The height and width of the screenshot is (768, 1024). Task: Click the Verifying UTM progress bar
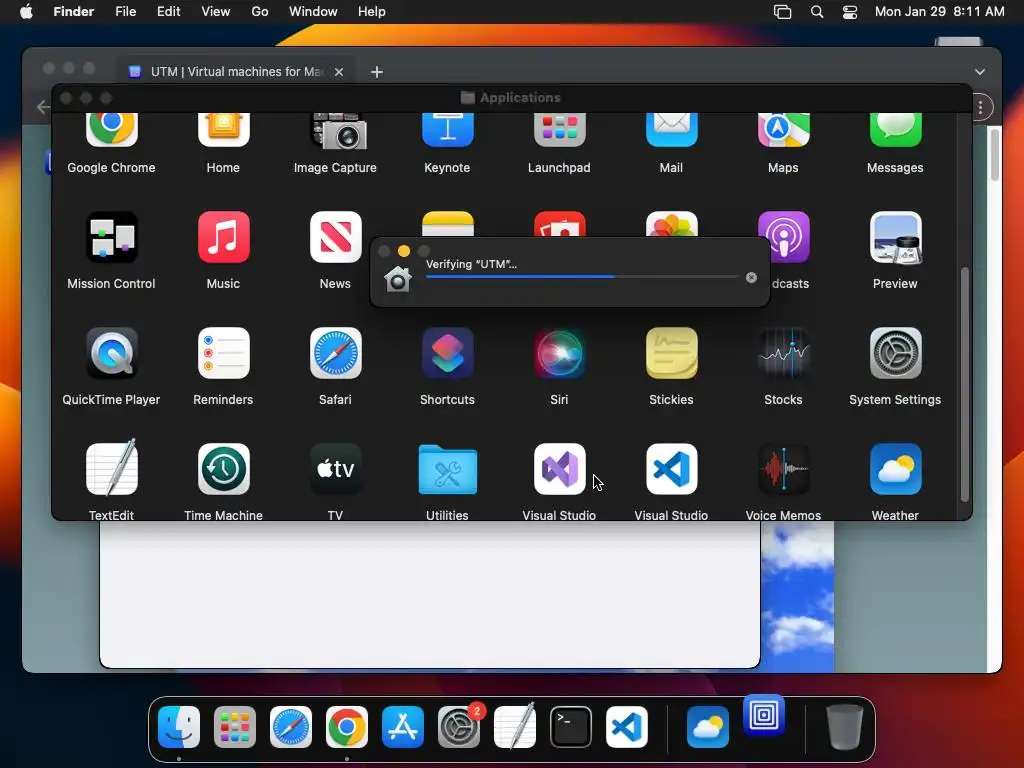pyautogui.click(x=582, y=277)
